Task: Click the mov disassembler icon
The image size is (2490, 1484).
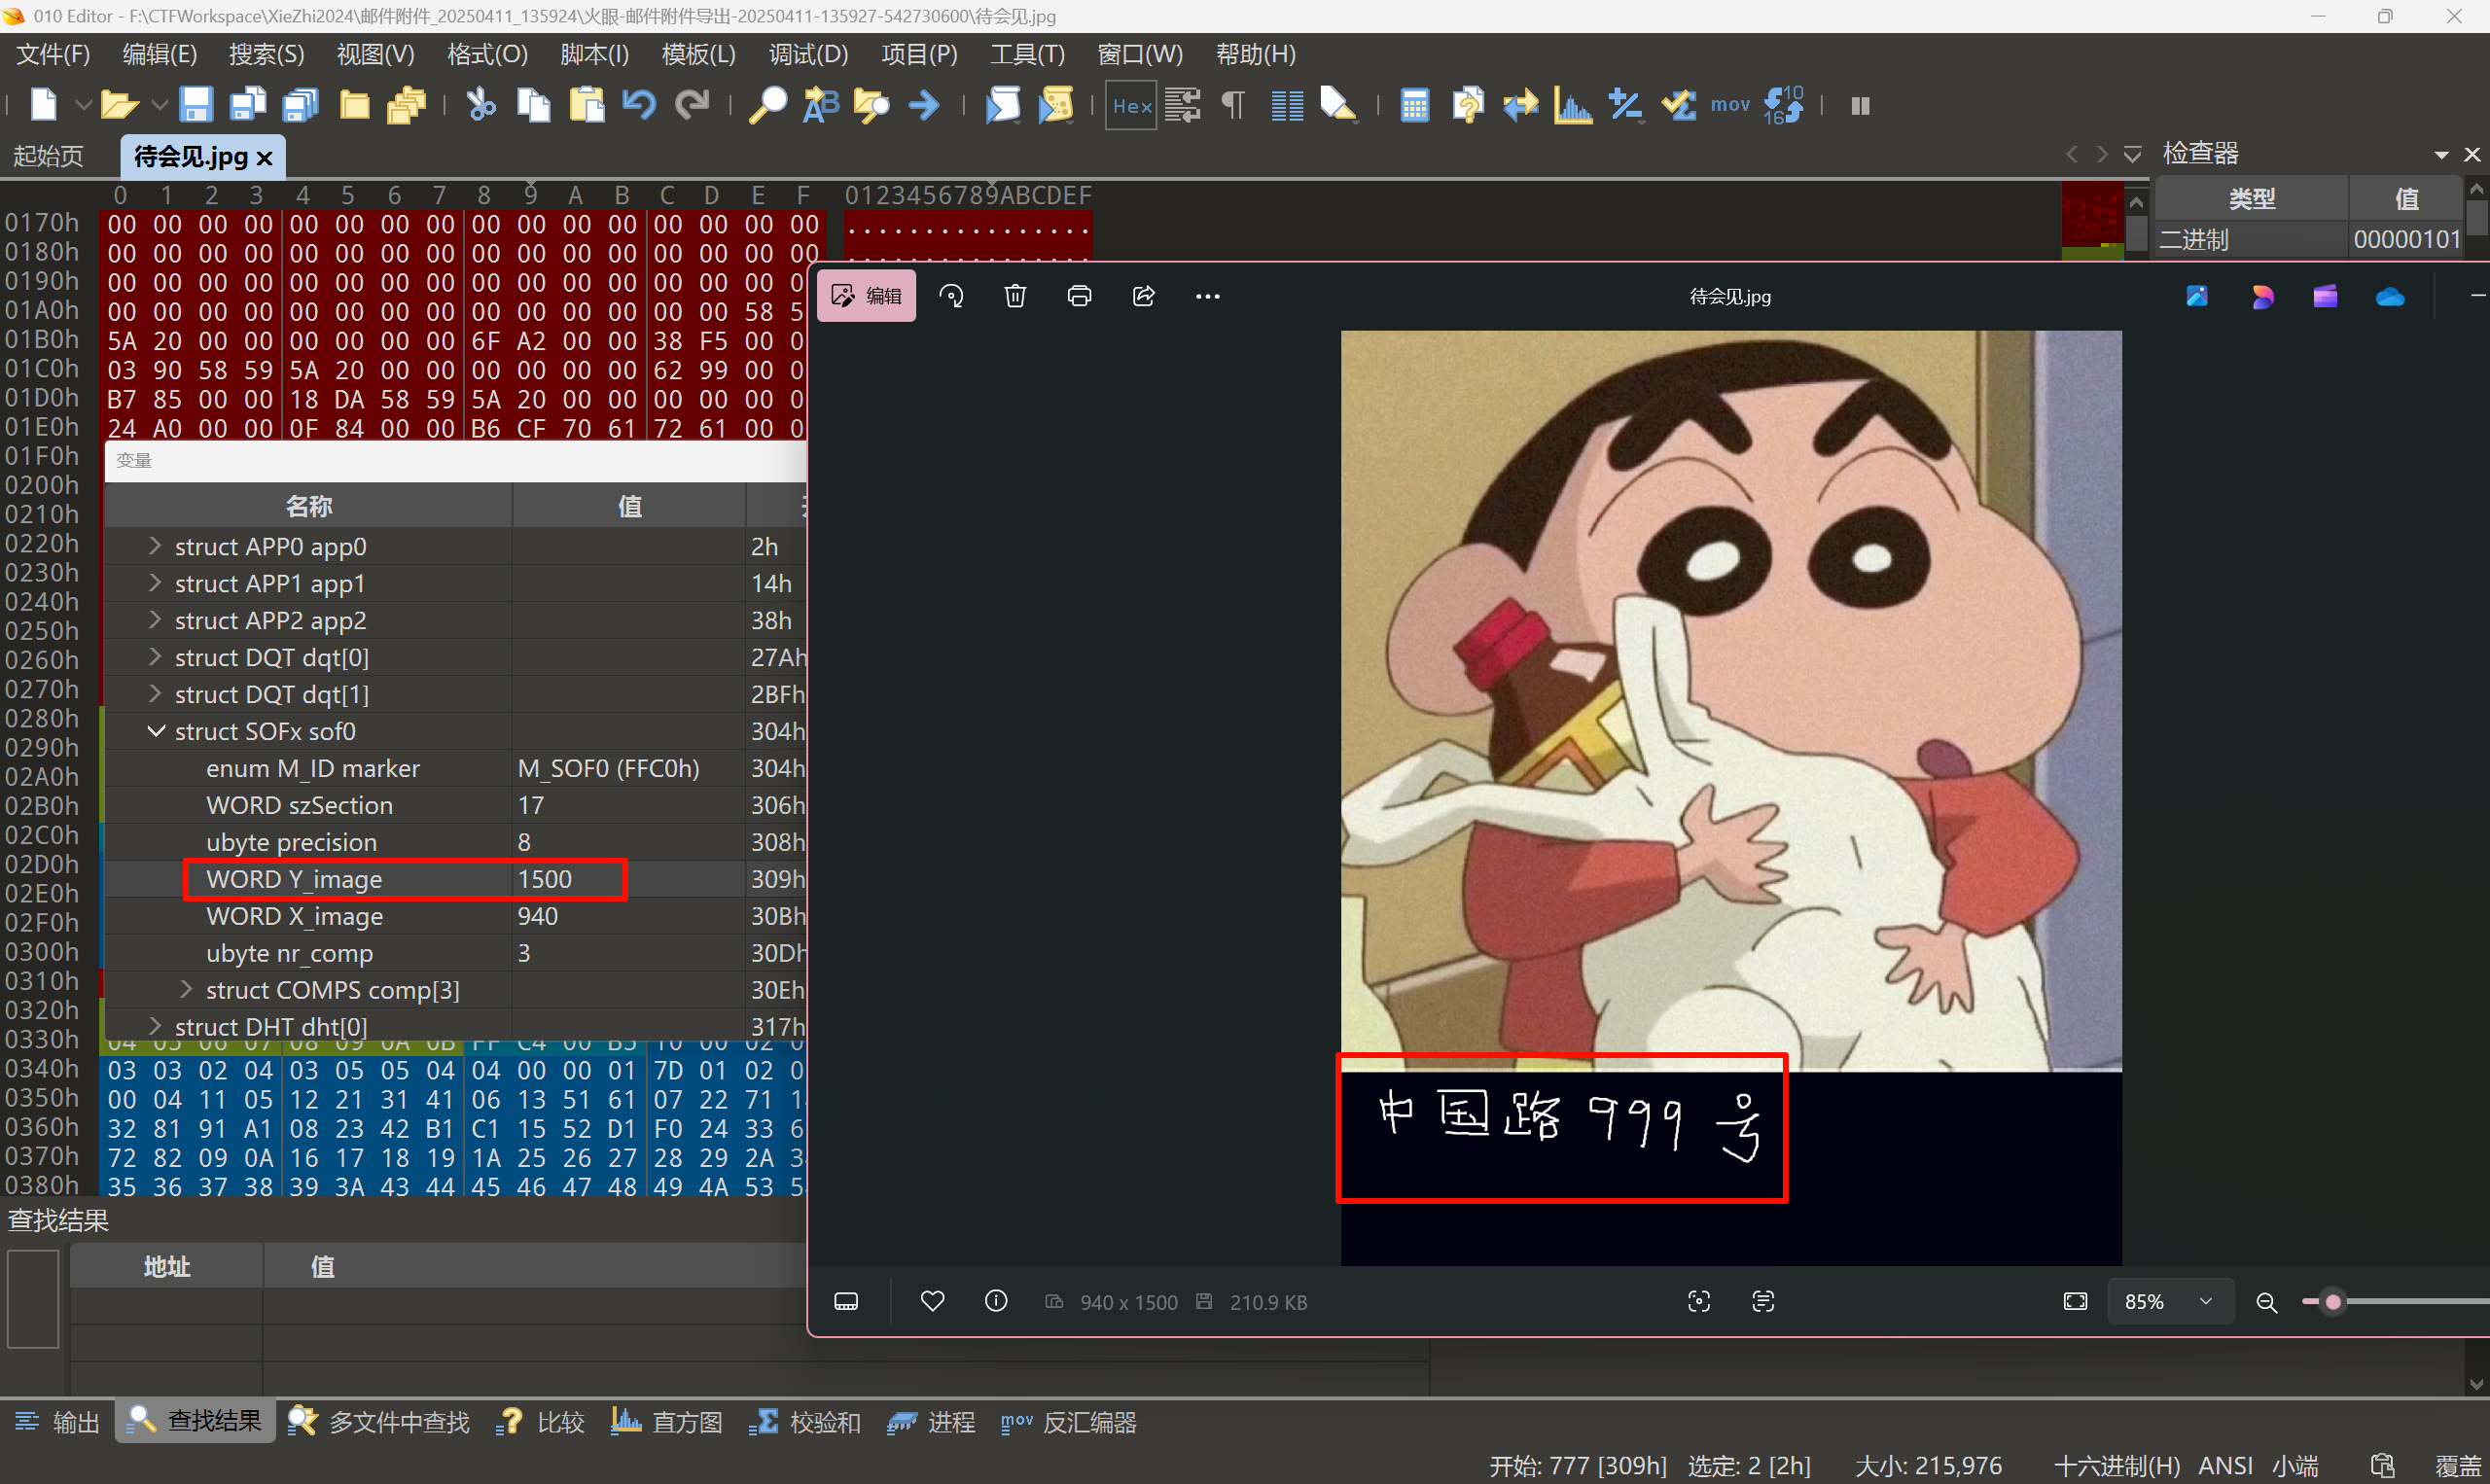Action: point(1730,105)
